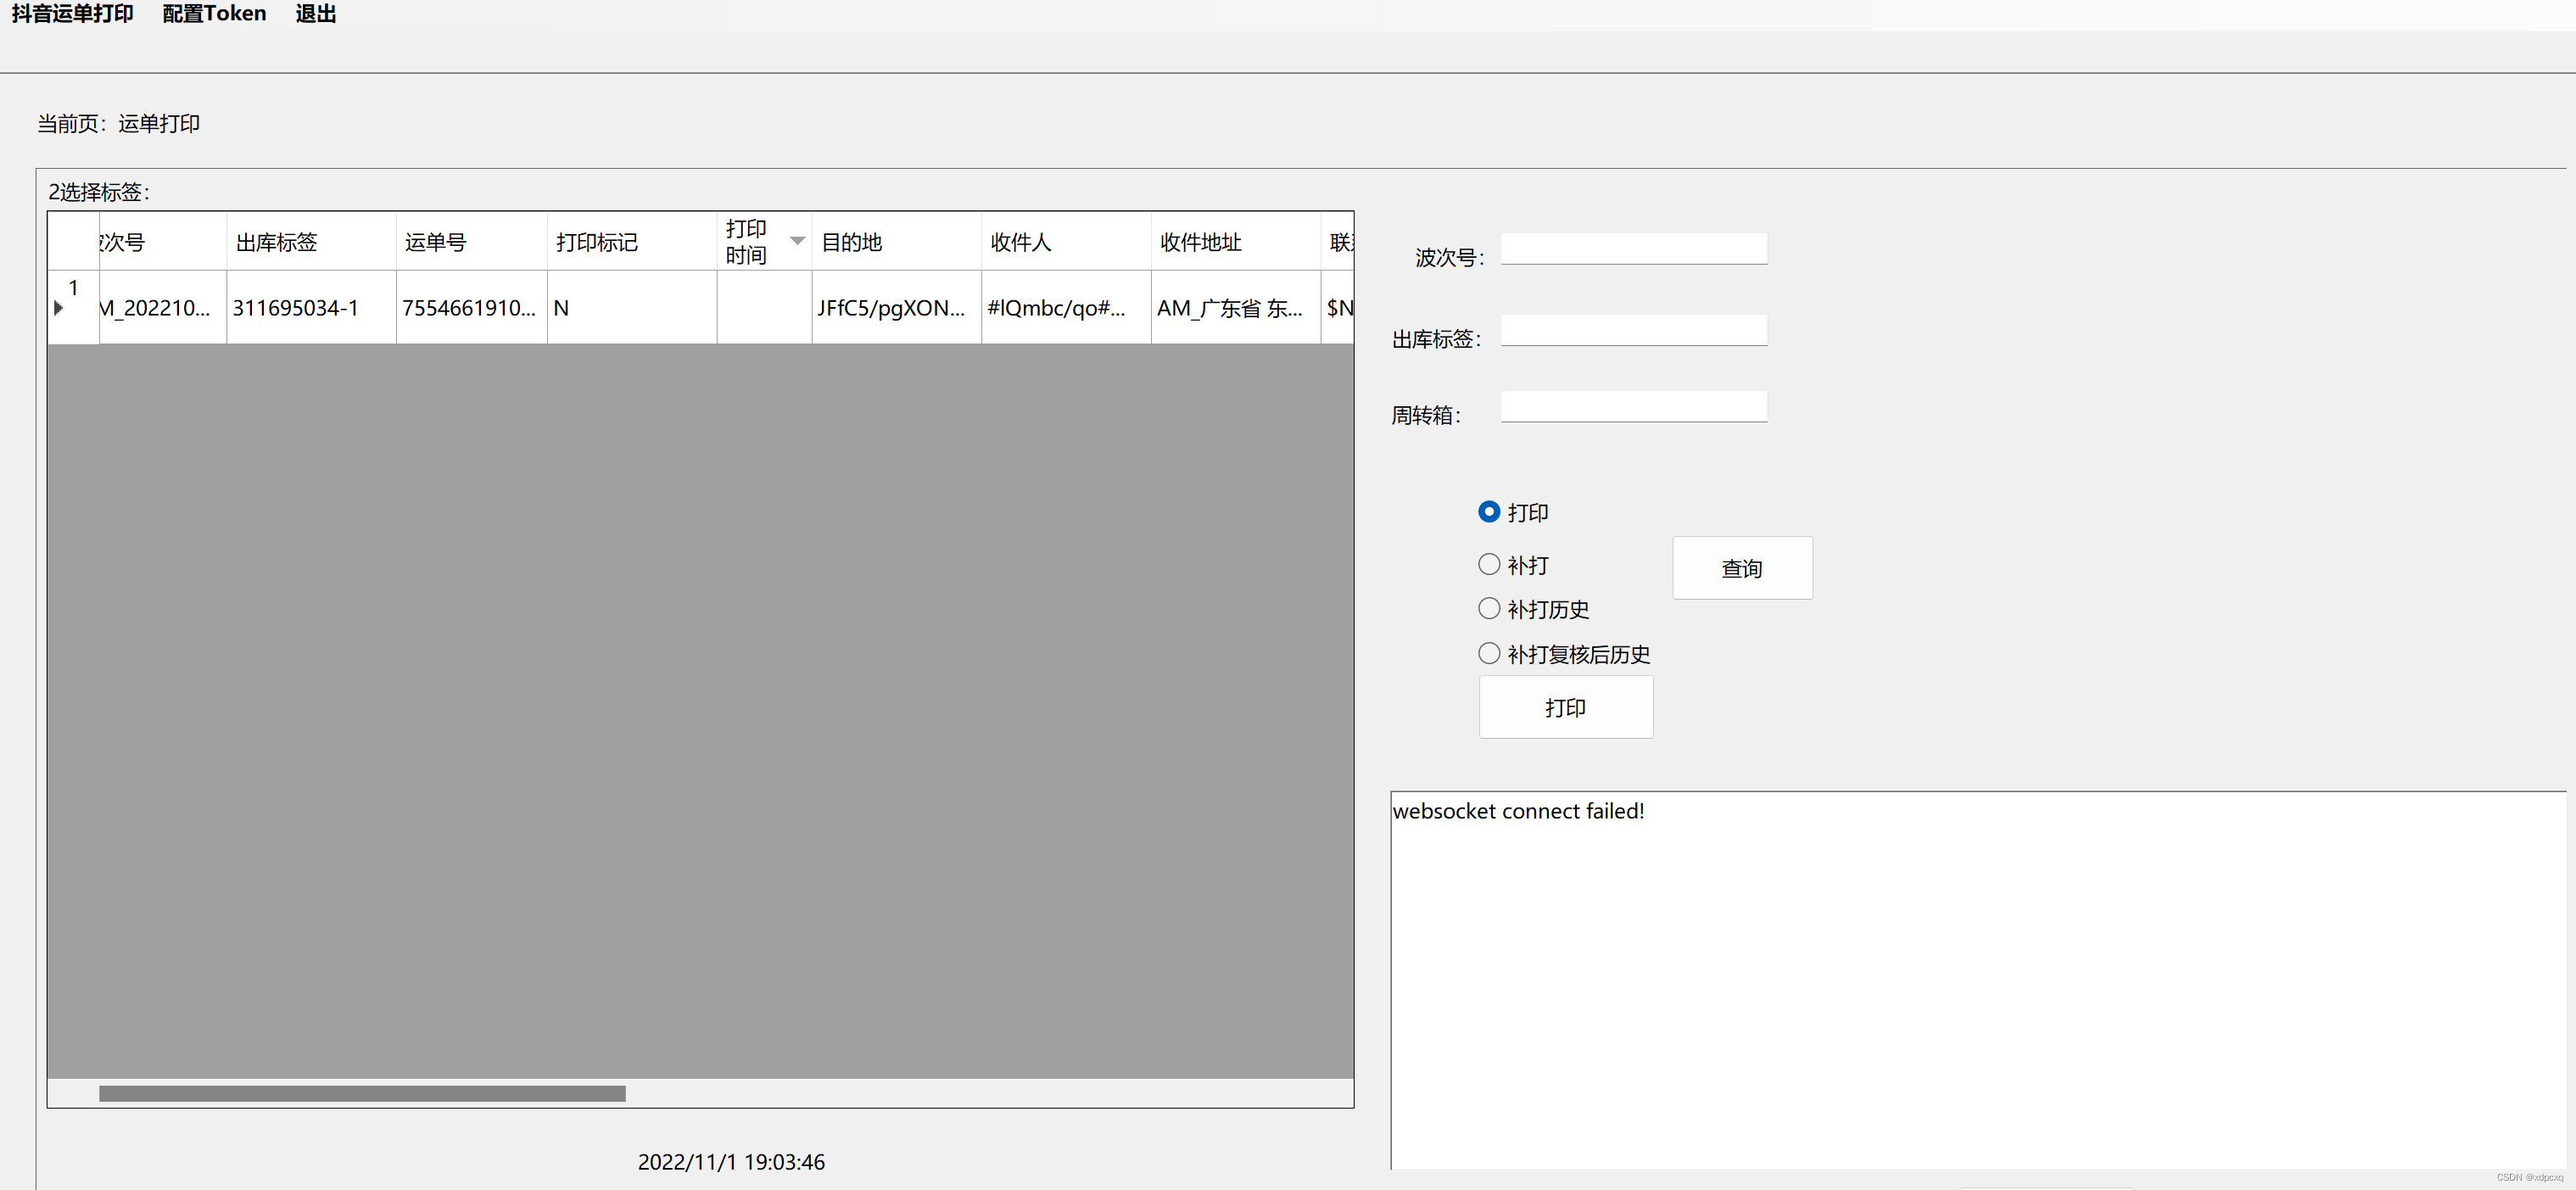Click the table's horizontal scrollbar thumb
The height and width of the screenshot is (1190, 2576).
[x=362, y=1093]
